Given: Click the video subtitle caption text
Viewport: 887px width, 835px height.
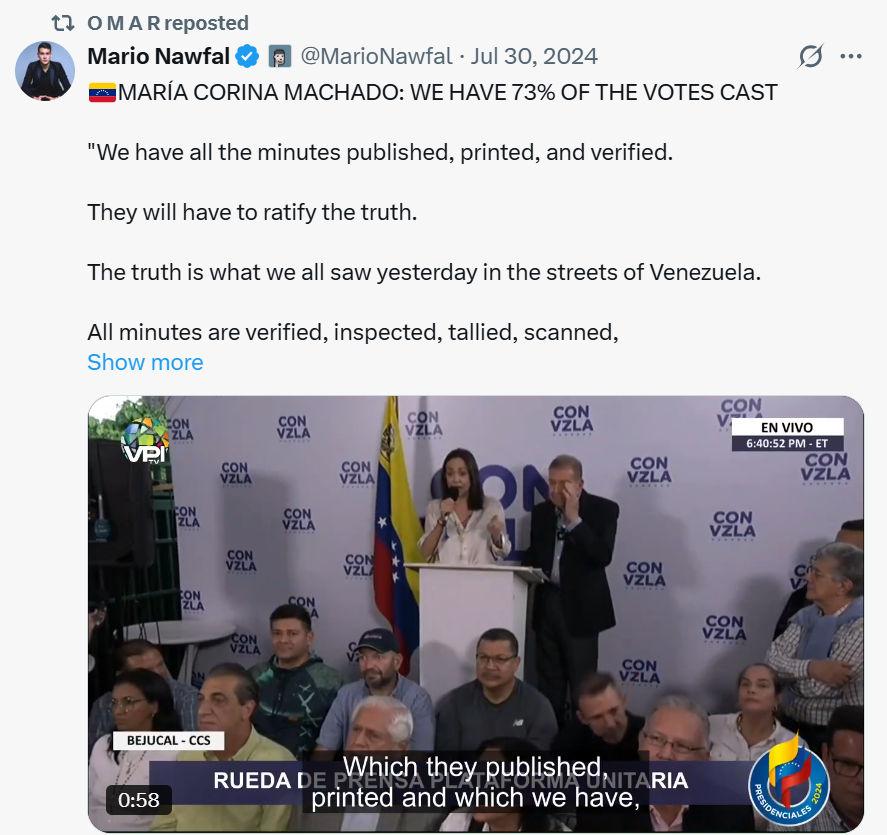Looking at the screenshot, I should [x=475, y=782].
